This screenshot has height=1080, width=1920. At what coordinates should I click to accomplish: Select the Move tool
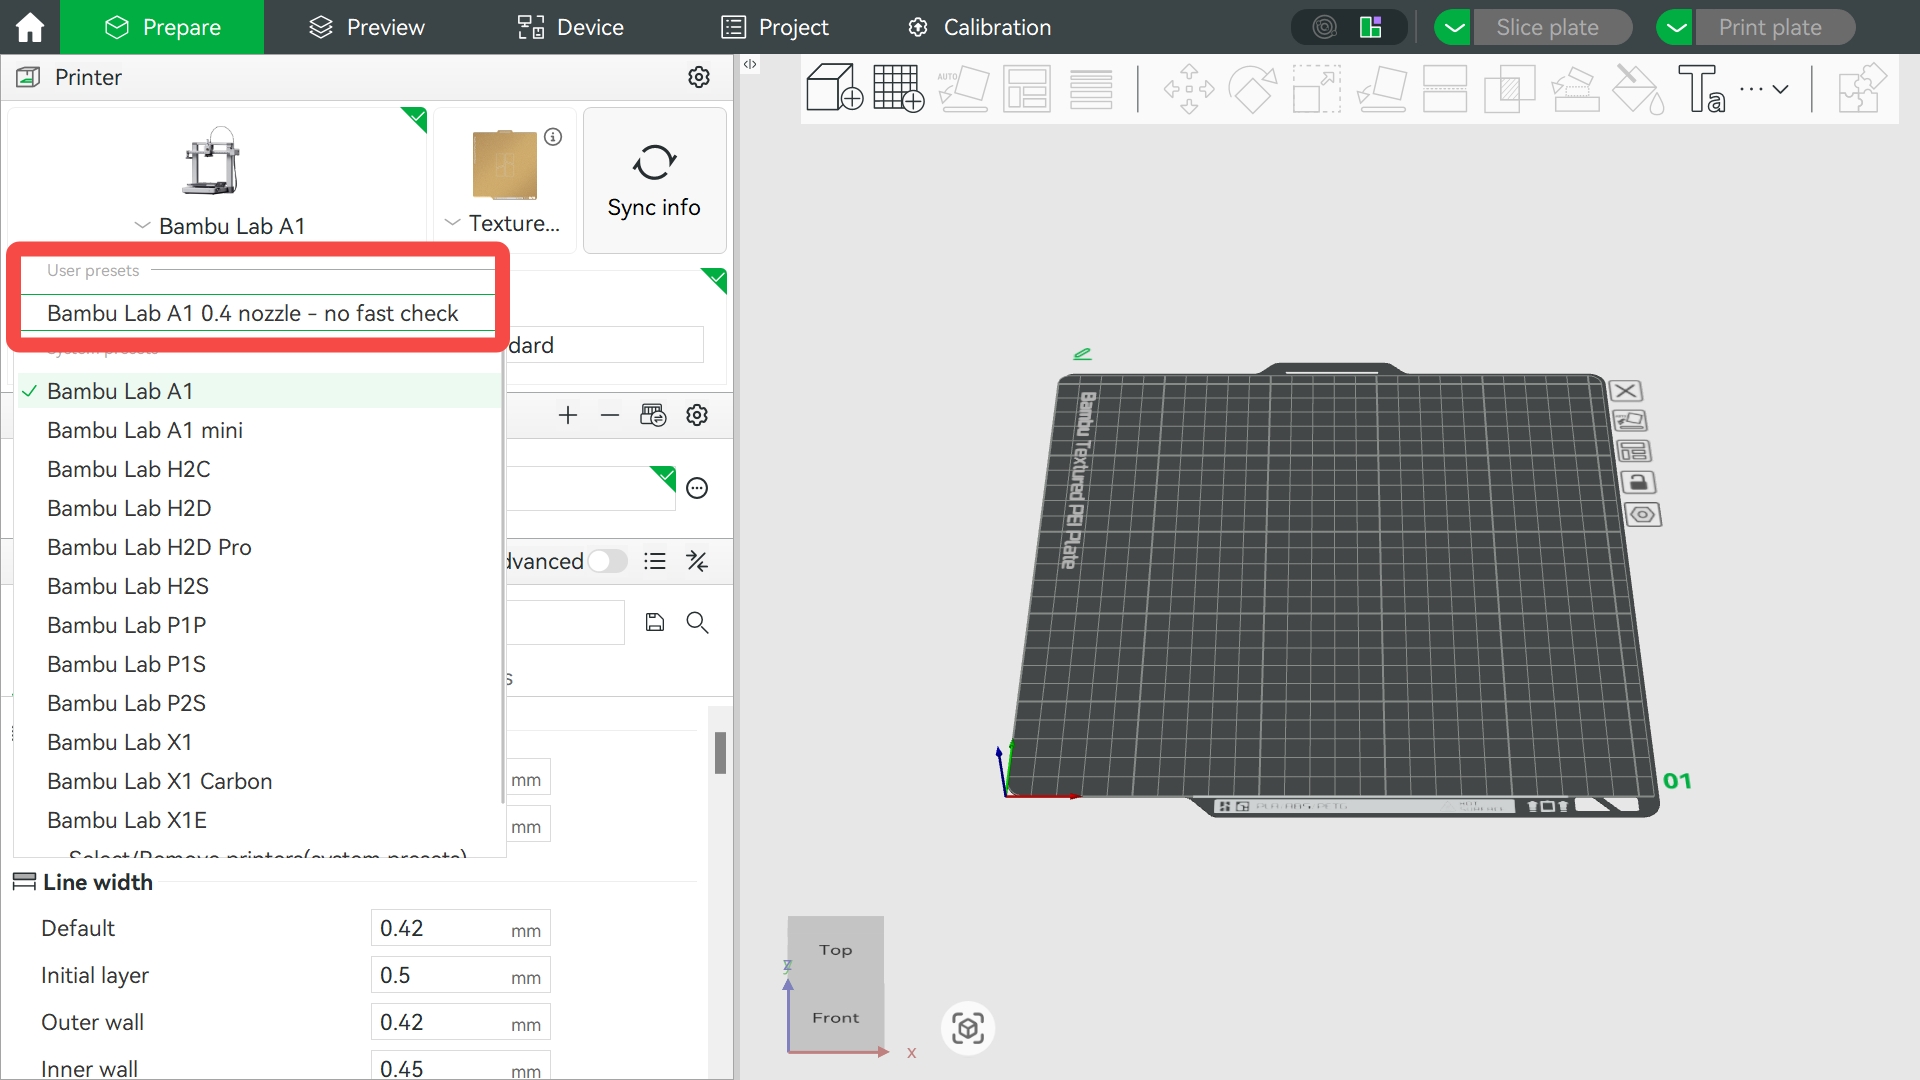tap(1189, 88)
